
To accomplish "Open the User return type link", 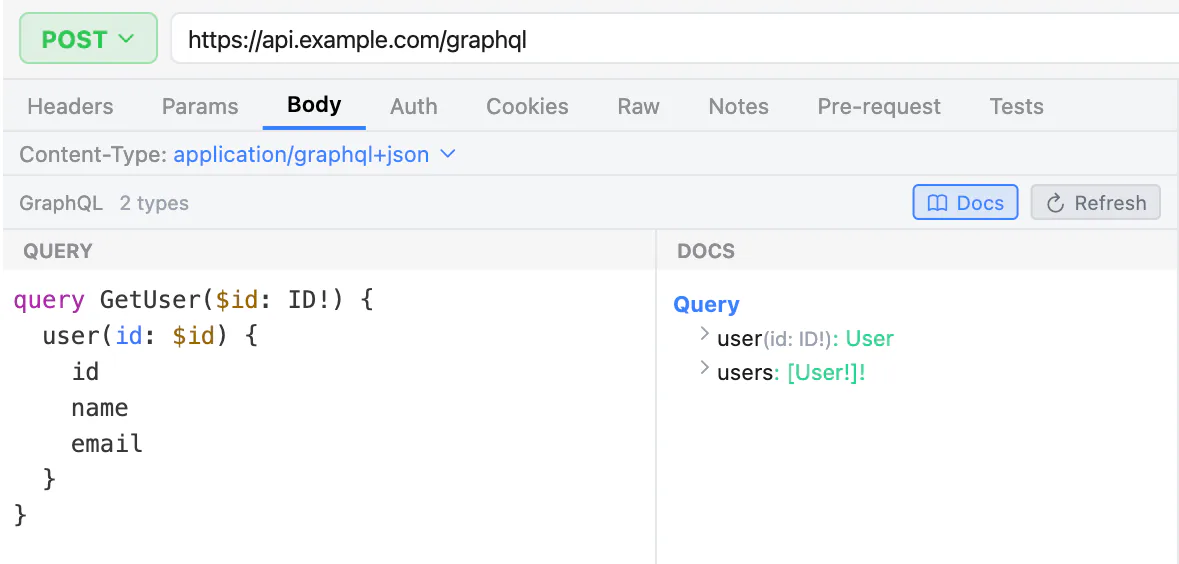I will click(x=870, y=338).
